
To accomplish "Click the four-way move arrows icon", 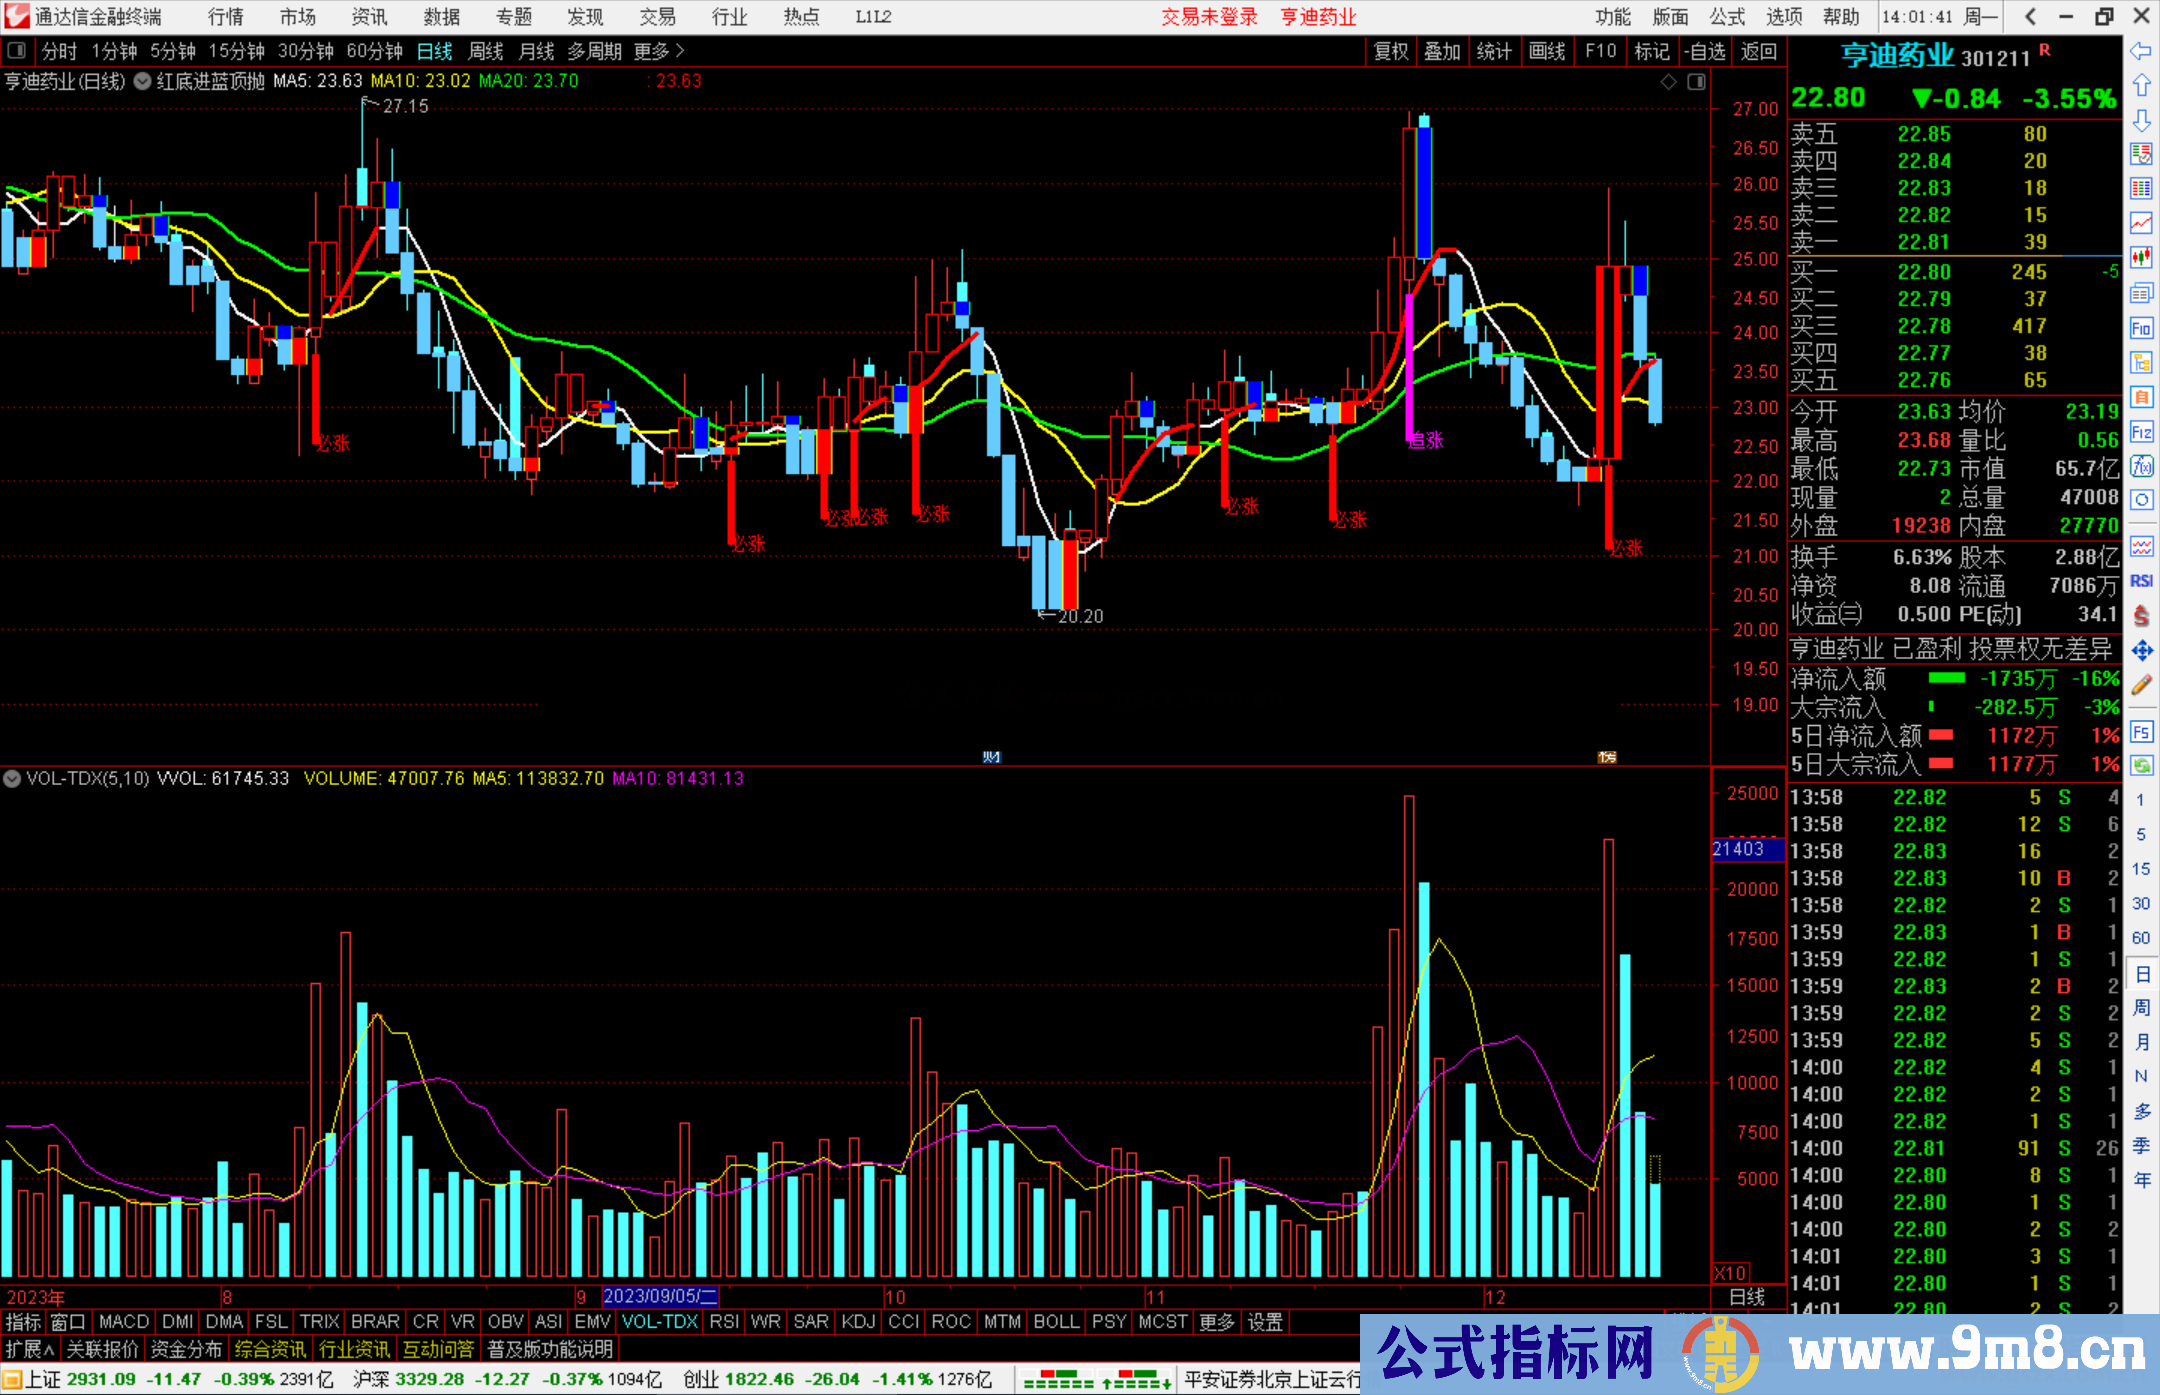I will coord(2141,651).
